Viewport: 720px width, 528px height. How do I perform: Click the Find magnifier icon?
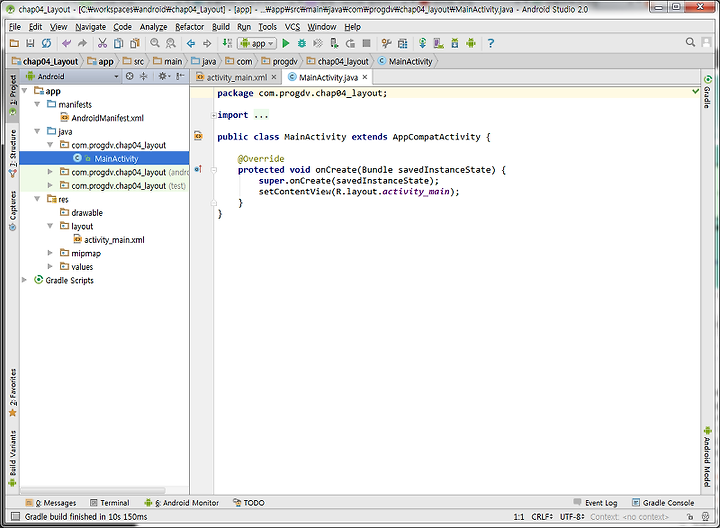(x=155, y=43)
